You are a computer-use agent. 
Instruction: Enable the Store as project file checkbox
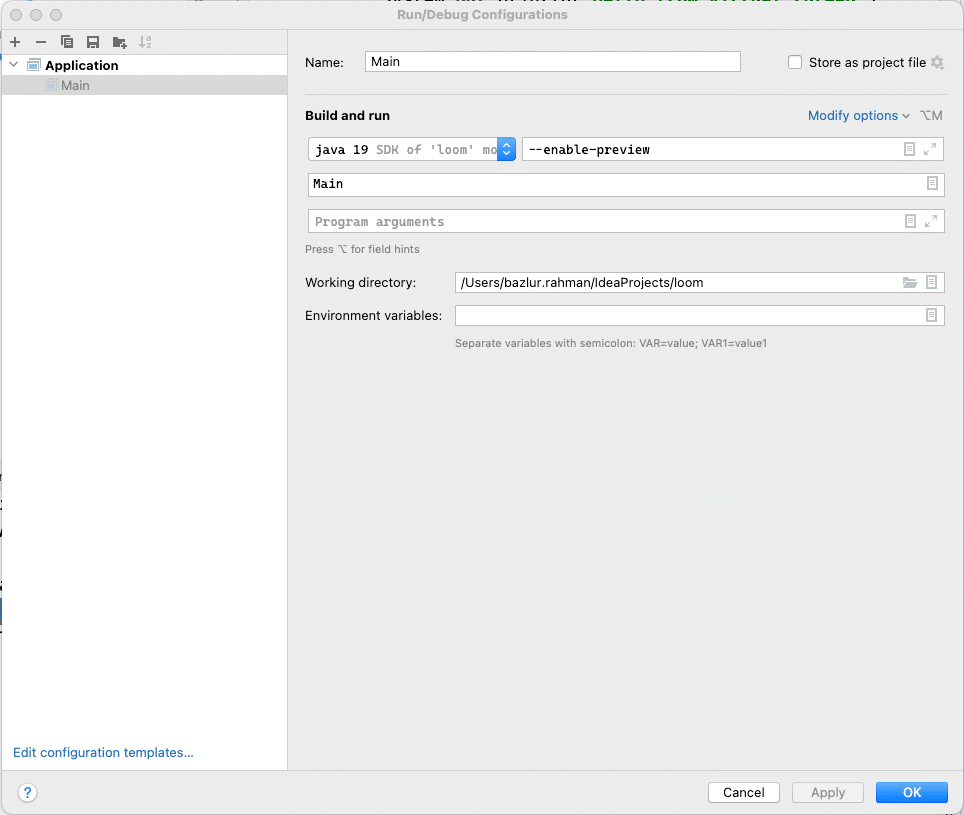(795, 62)
